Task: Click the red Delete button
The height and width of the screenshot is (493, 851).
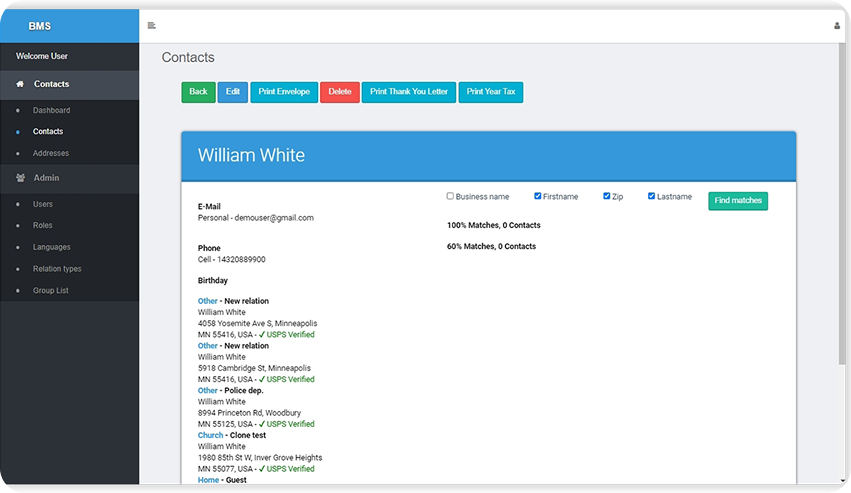Action: pos(339,92)
